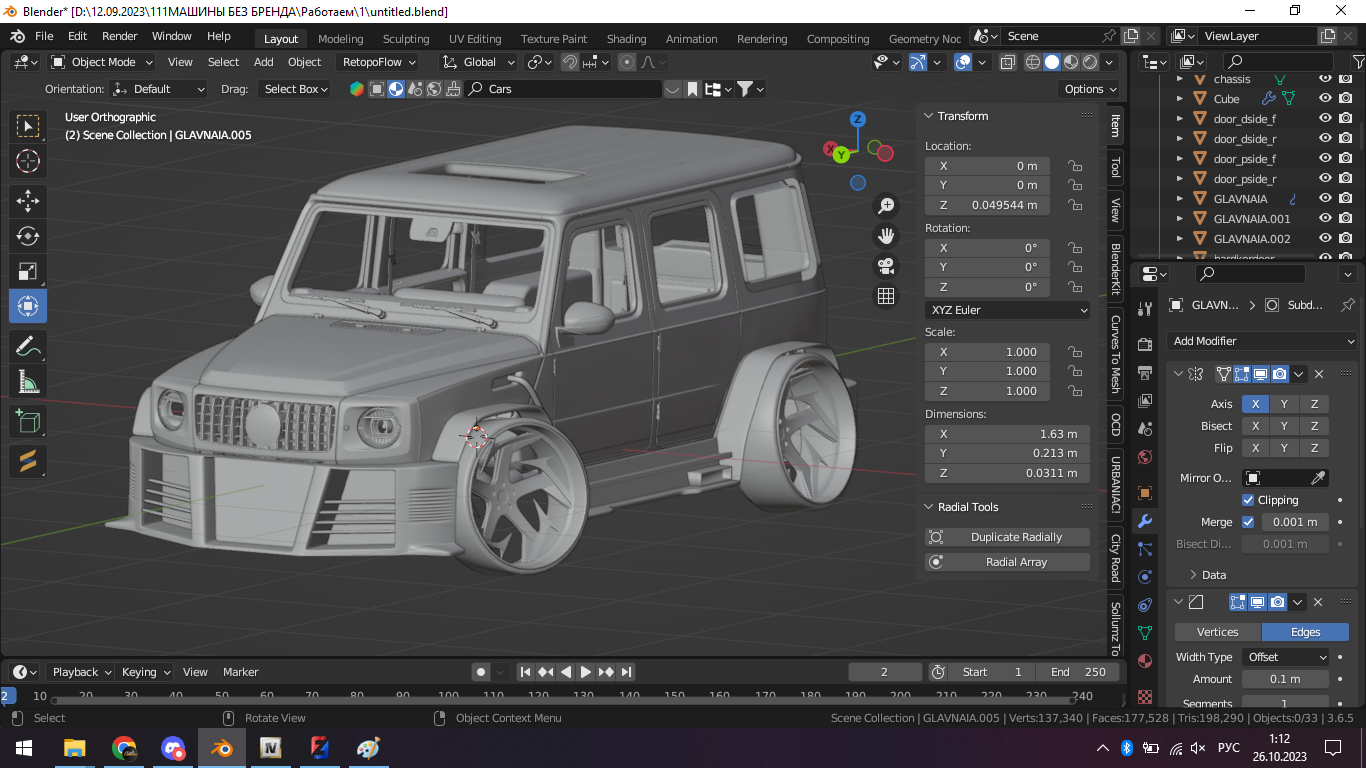Choose the Measure tool
Image resolution: width=1366 pixels, height=768 pixels.
(x=28, y=381)
